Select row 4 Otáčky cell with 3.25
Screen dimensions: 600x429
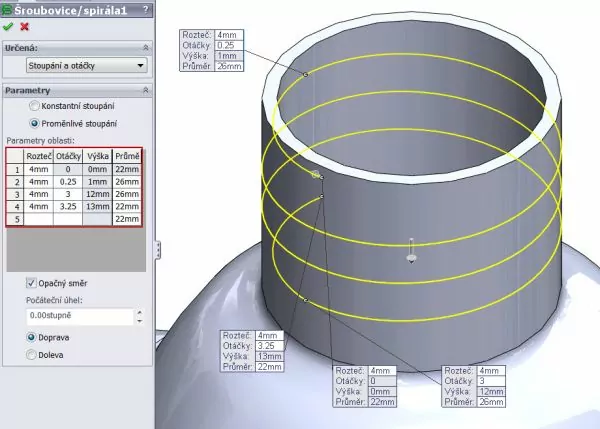tap(69, 205)
